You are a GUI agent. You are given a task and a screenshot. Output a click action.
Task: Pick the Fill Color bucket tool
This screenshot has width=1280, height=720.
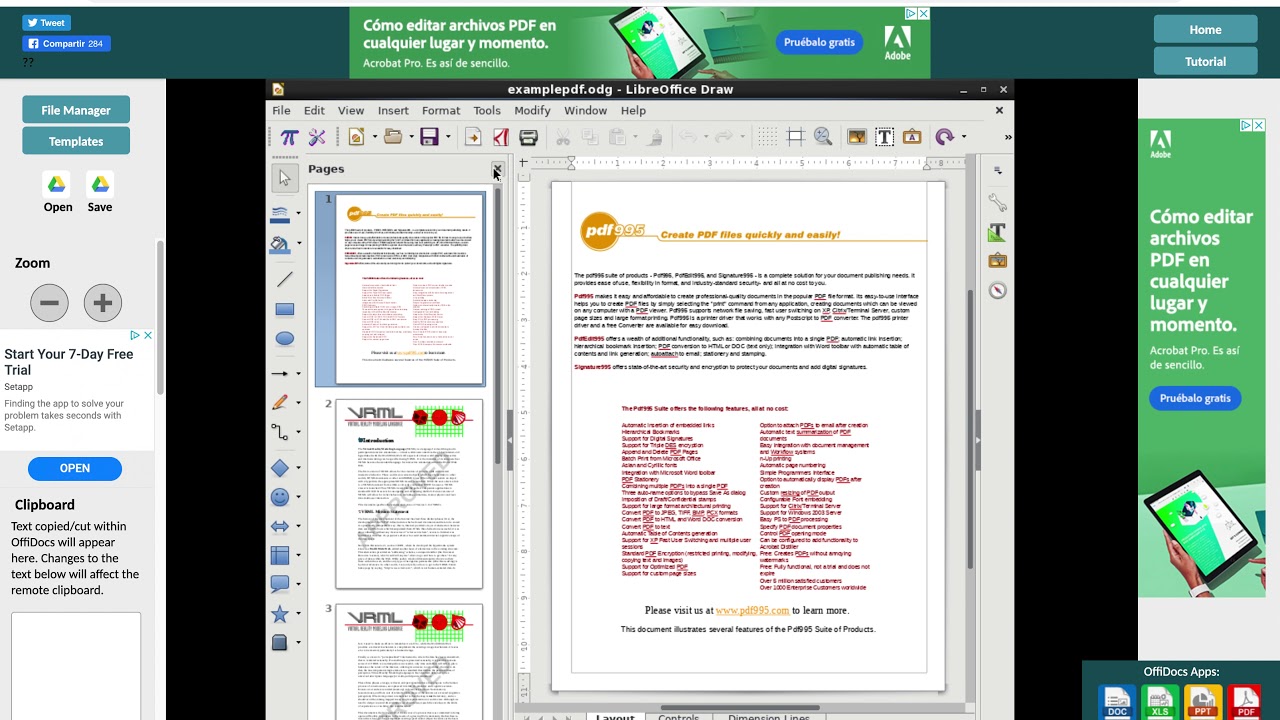pyautogui.click(x=281, y=243)
